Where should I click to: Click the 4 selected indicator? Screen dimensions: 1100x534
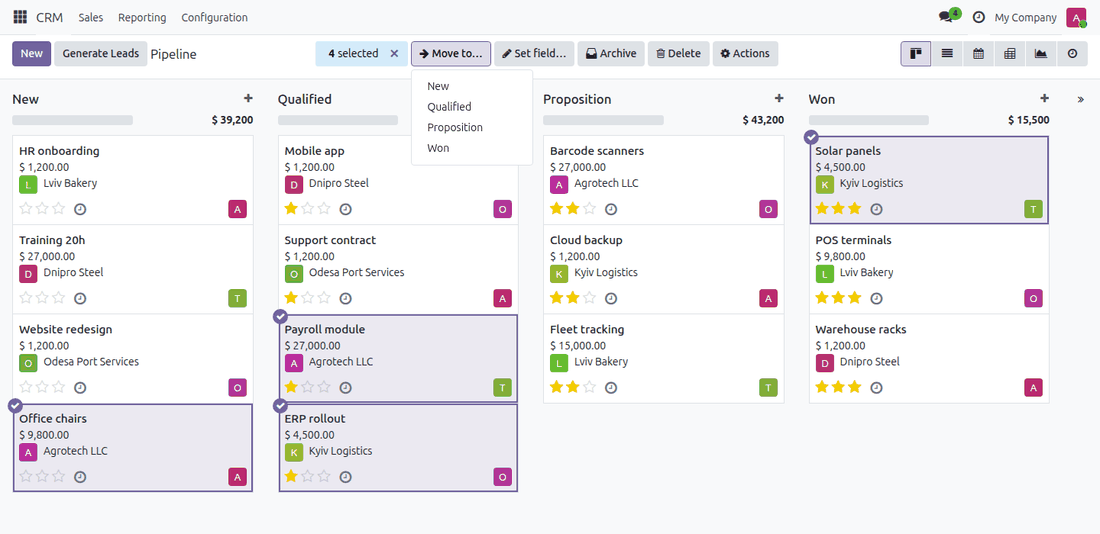coord(353,53)
